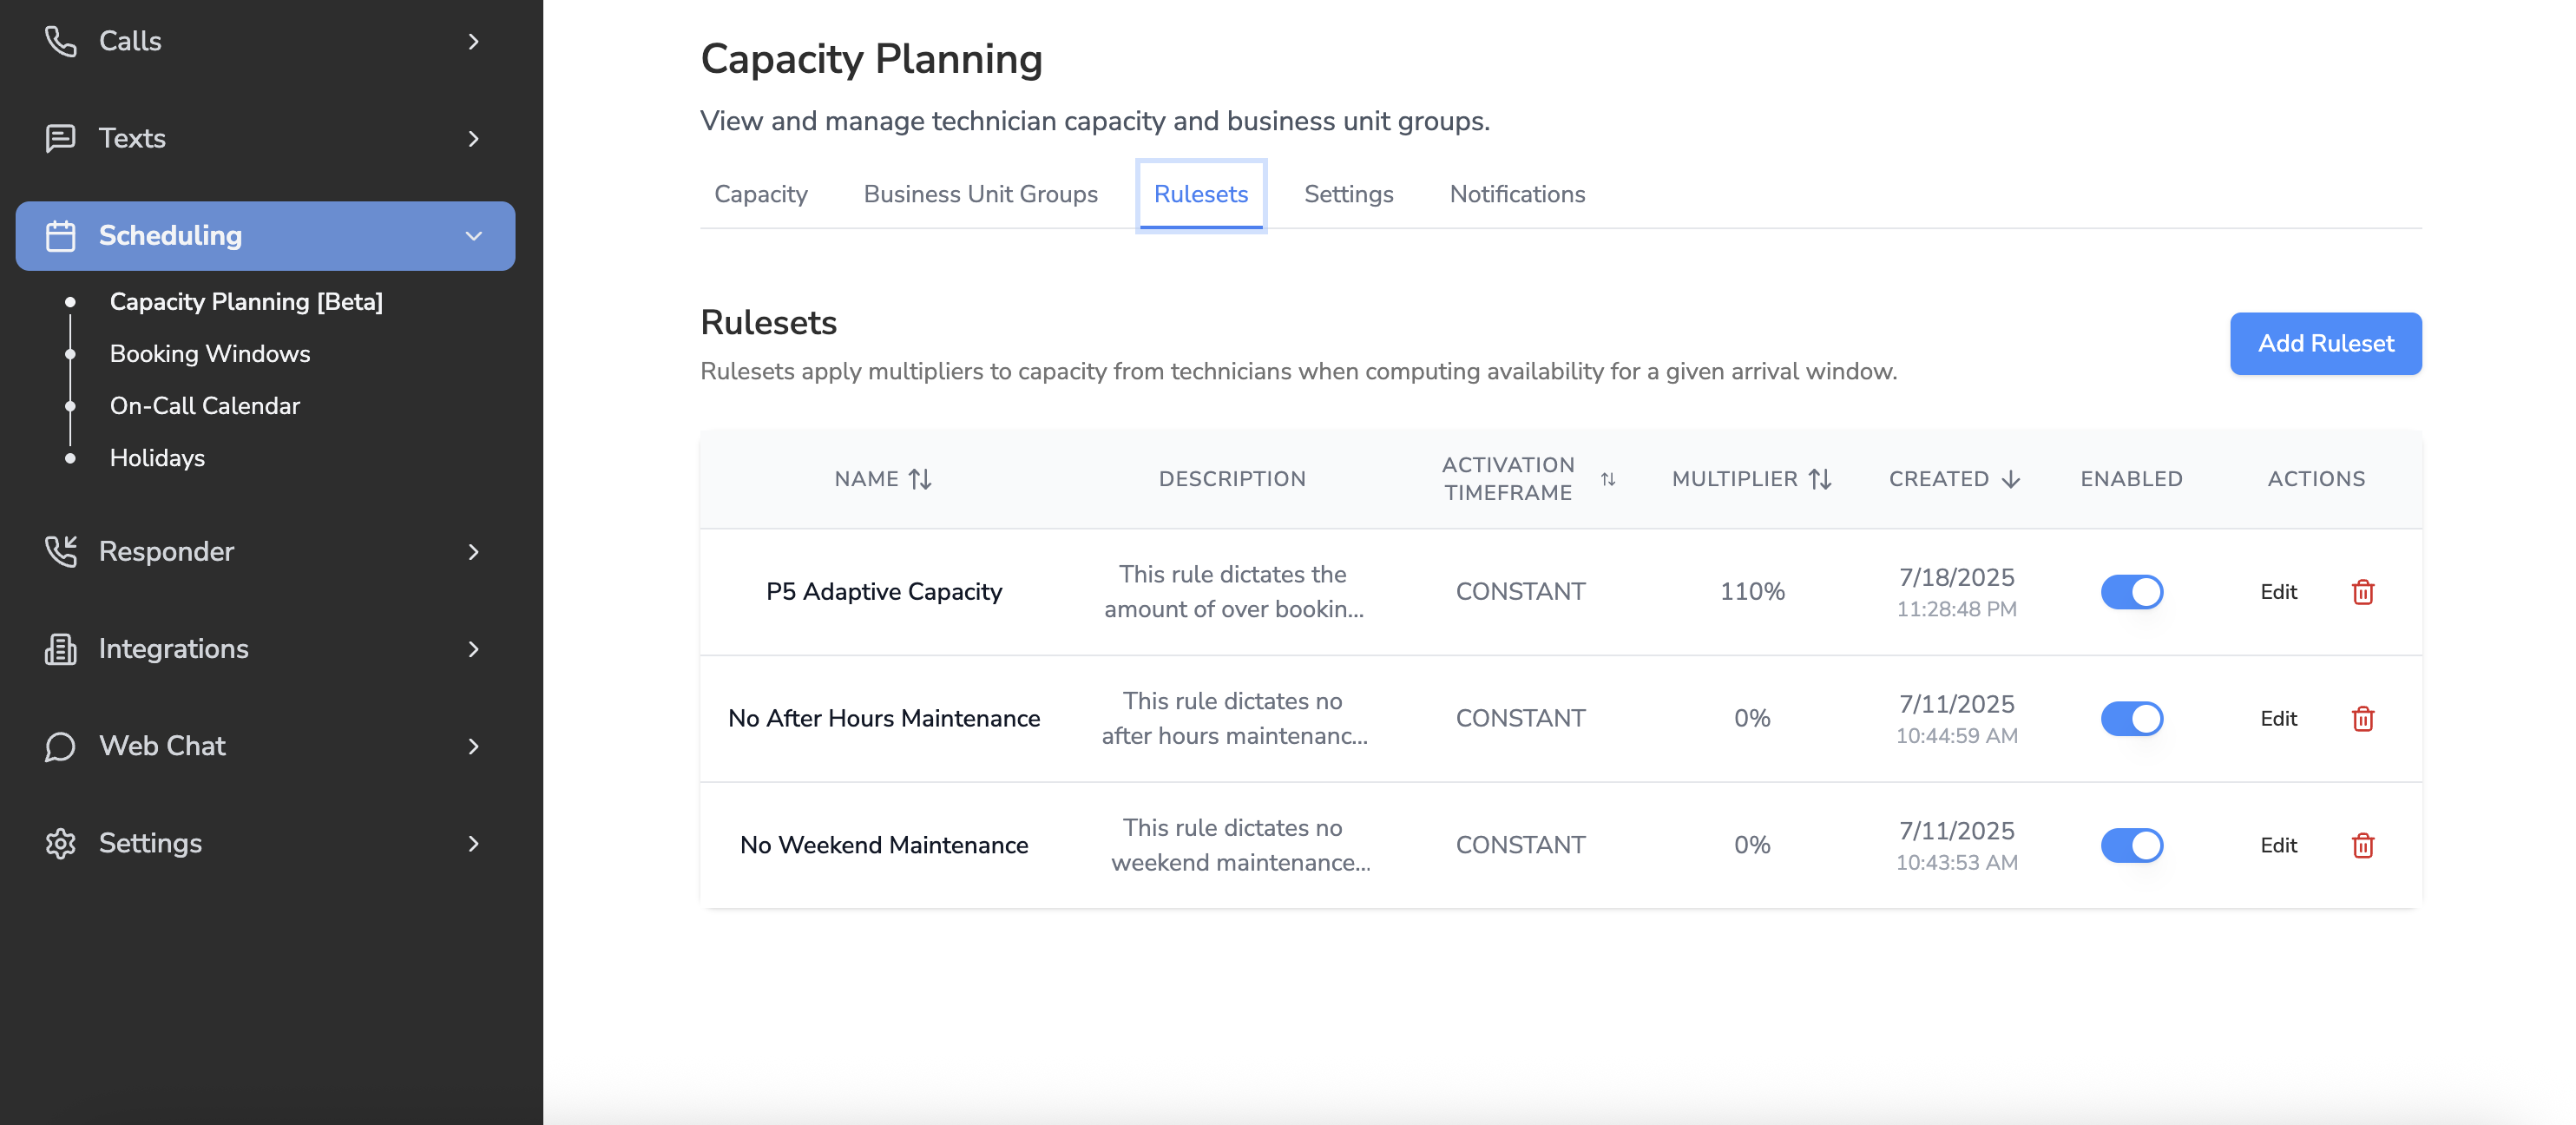The image size is (2576, 1125).
Task: Click trash icon for No Weekend Maintenance
Action: pyautogui.click(x=2362, y=845)
